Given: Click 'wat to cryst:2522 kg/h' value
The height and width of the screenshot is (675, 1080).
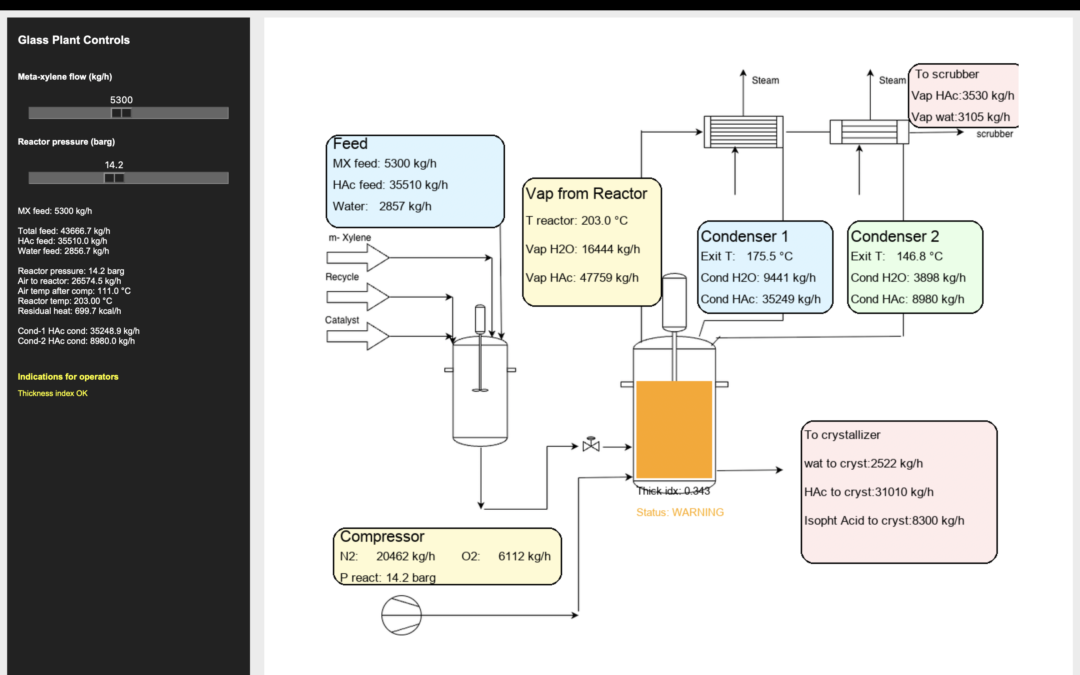Looking at the screenshot, I should click(x=863, y=464).
